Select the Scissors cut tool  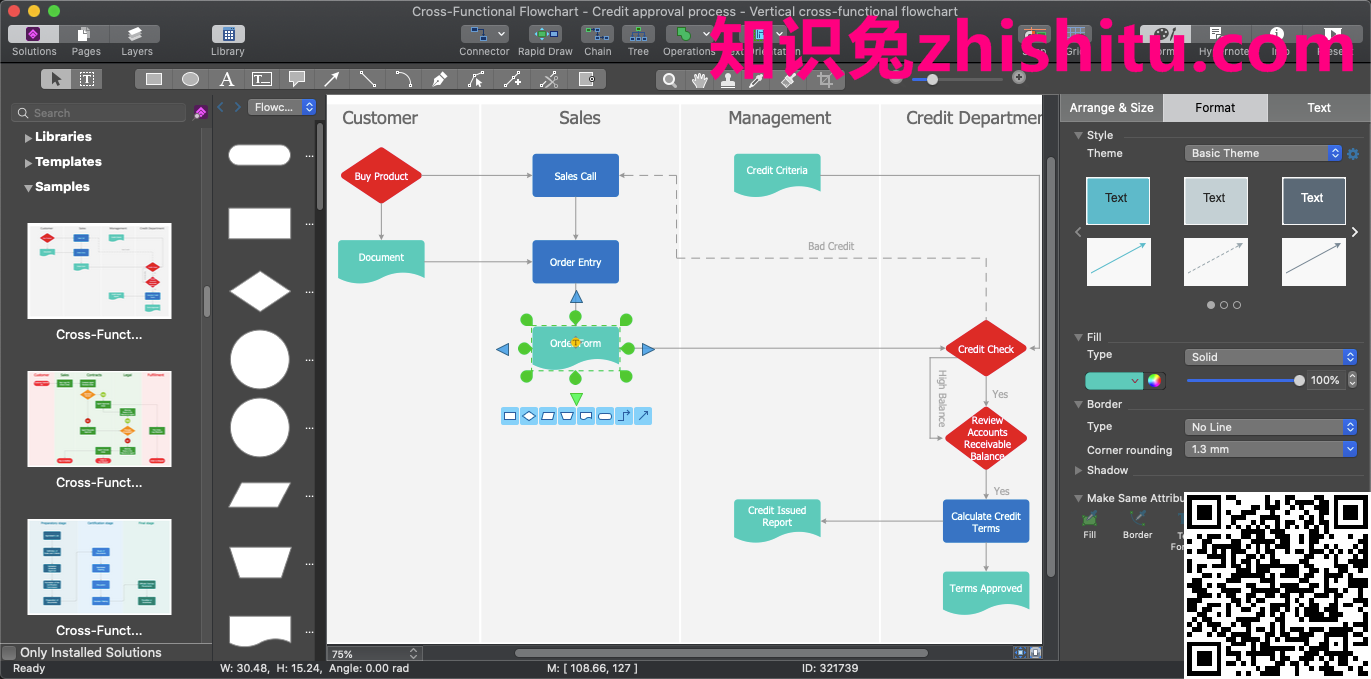click(x=549, y=79)
